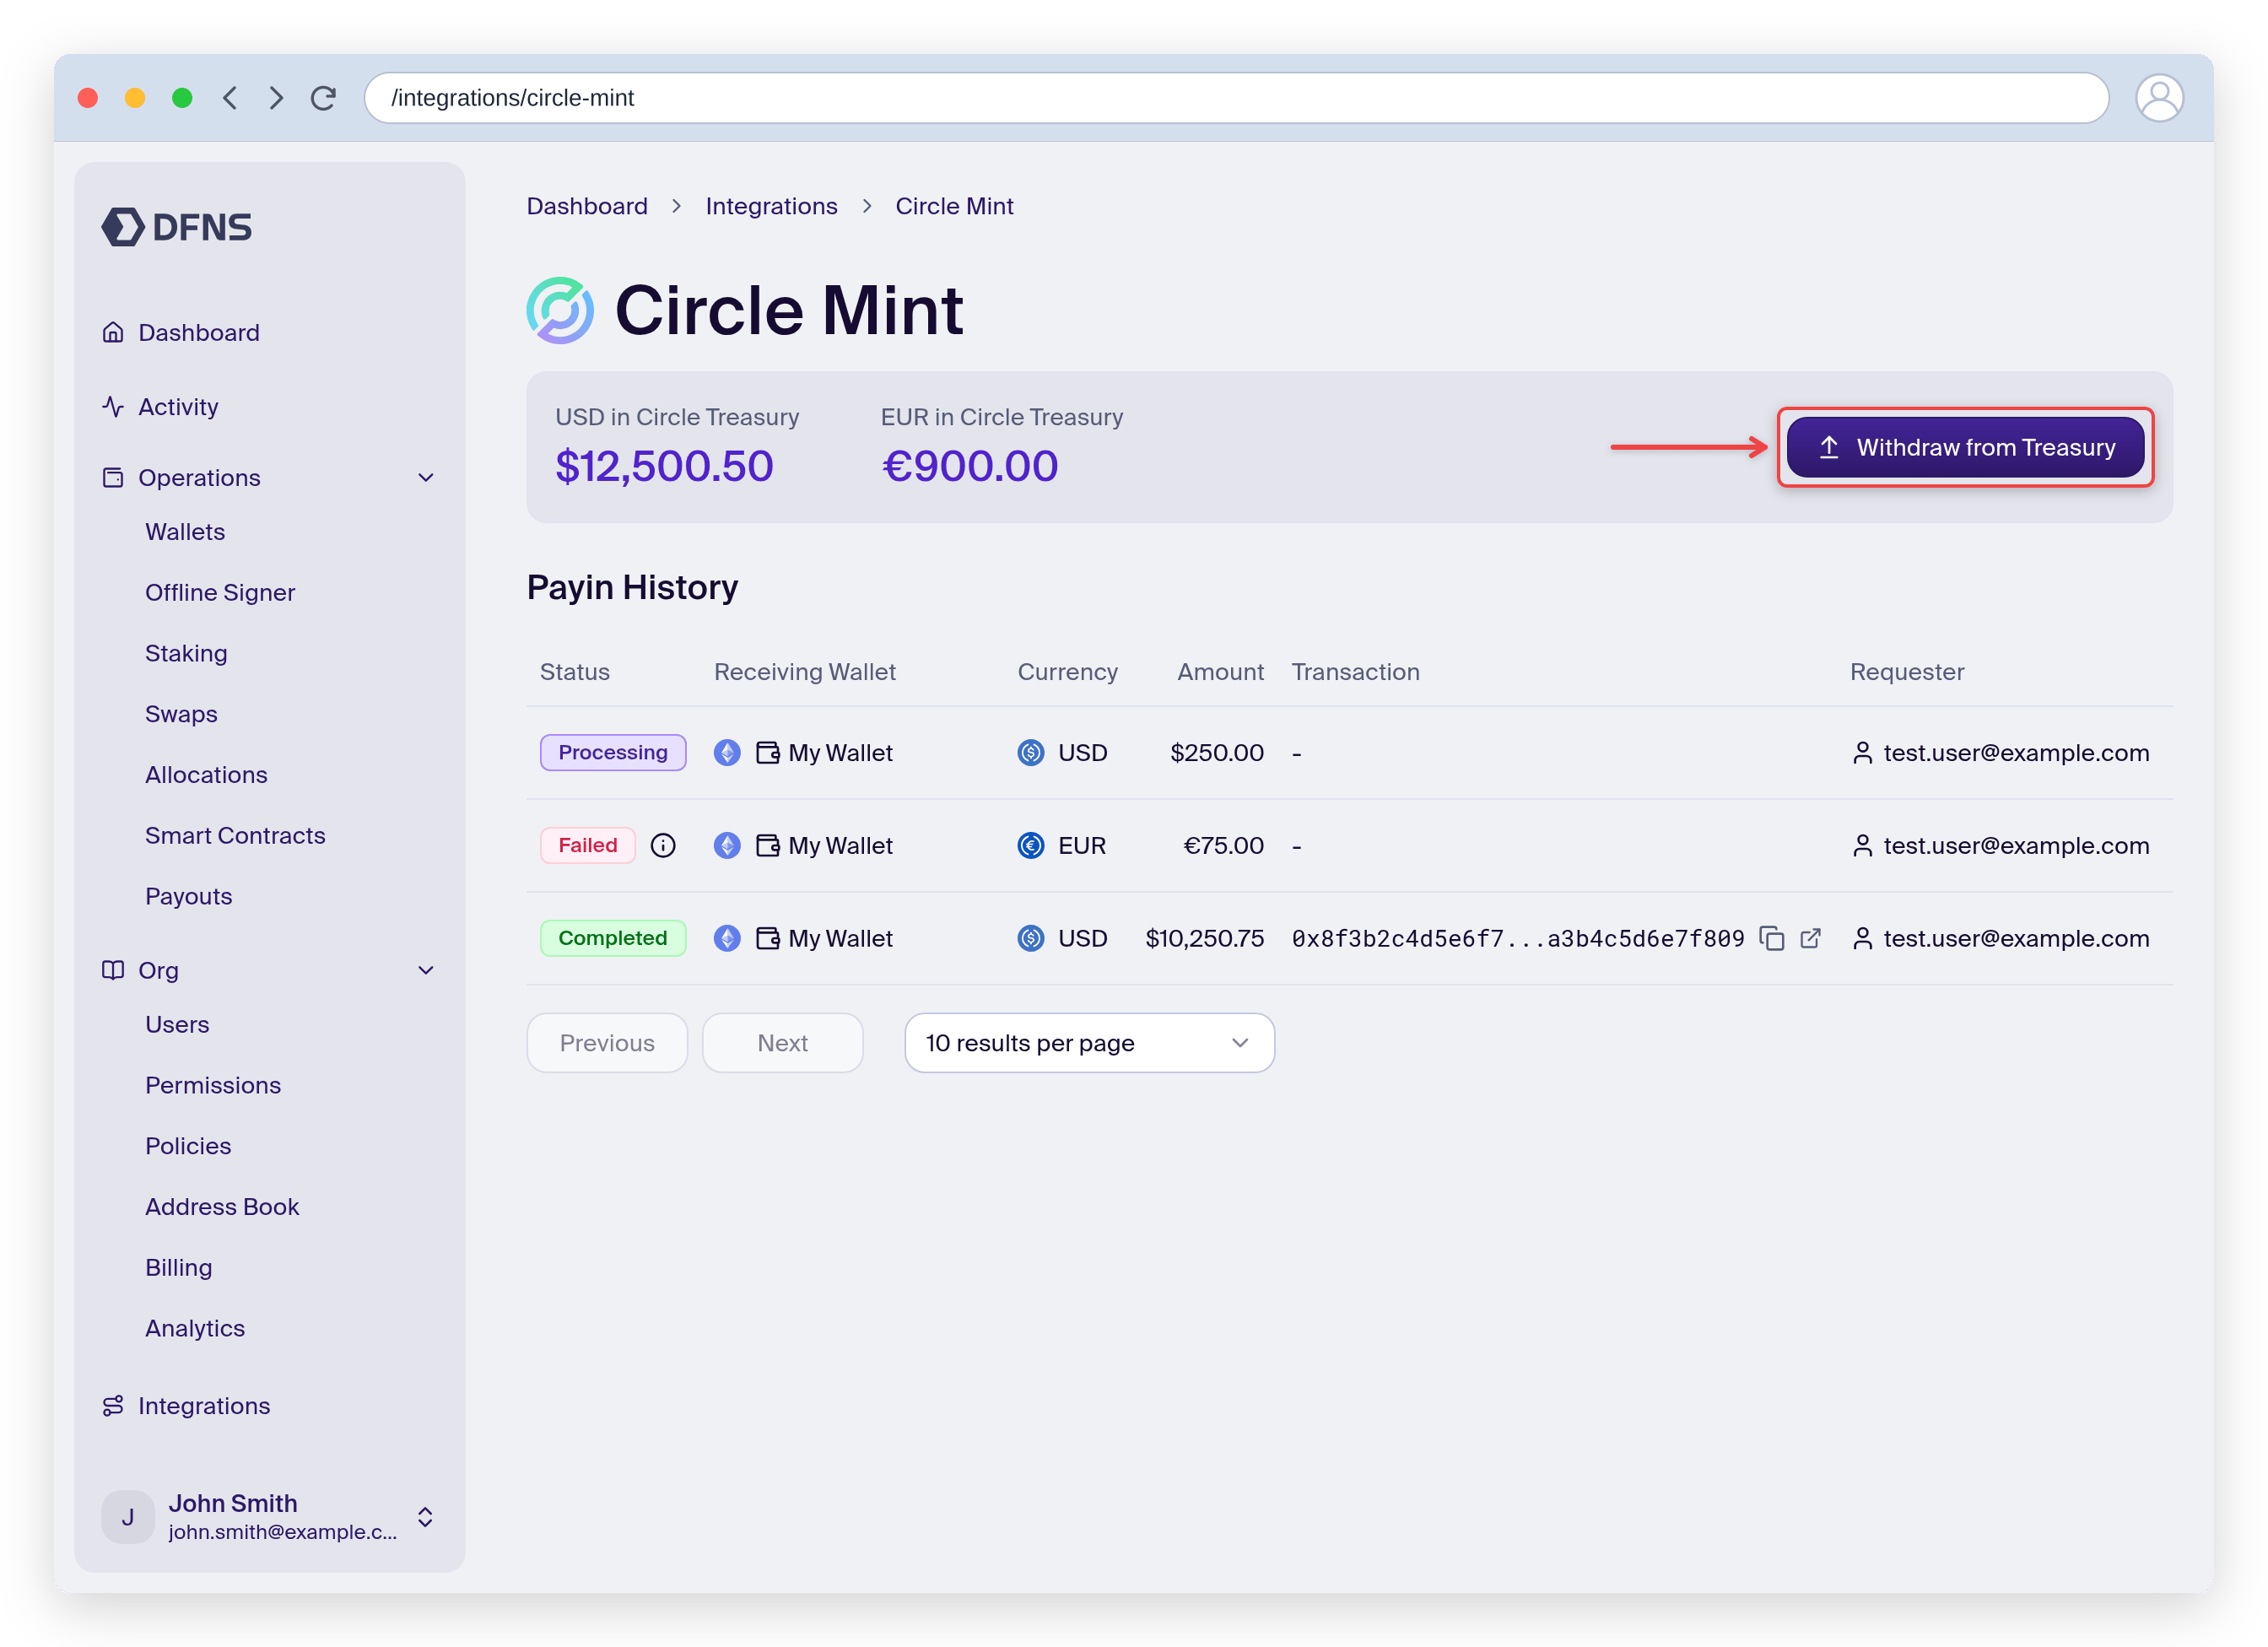Click the Dashboard breadcrumb link
2268x1647 pixels.
pyautogui.click(x=587, y=206)
